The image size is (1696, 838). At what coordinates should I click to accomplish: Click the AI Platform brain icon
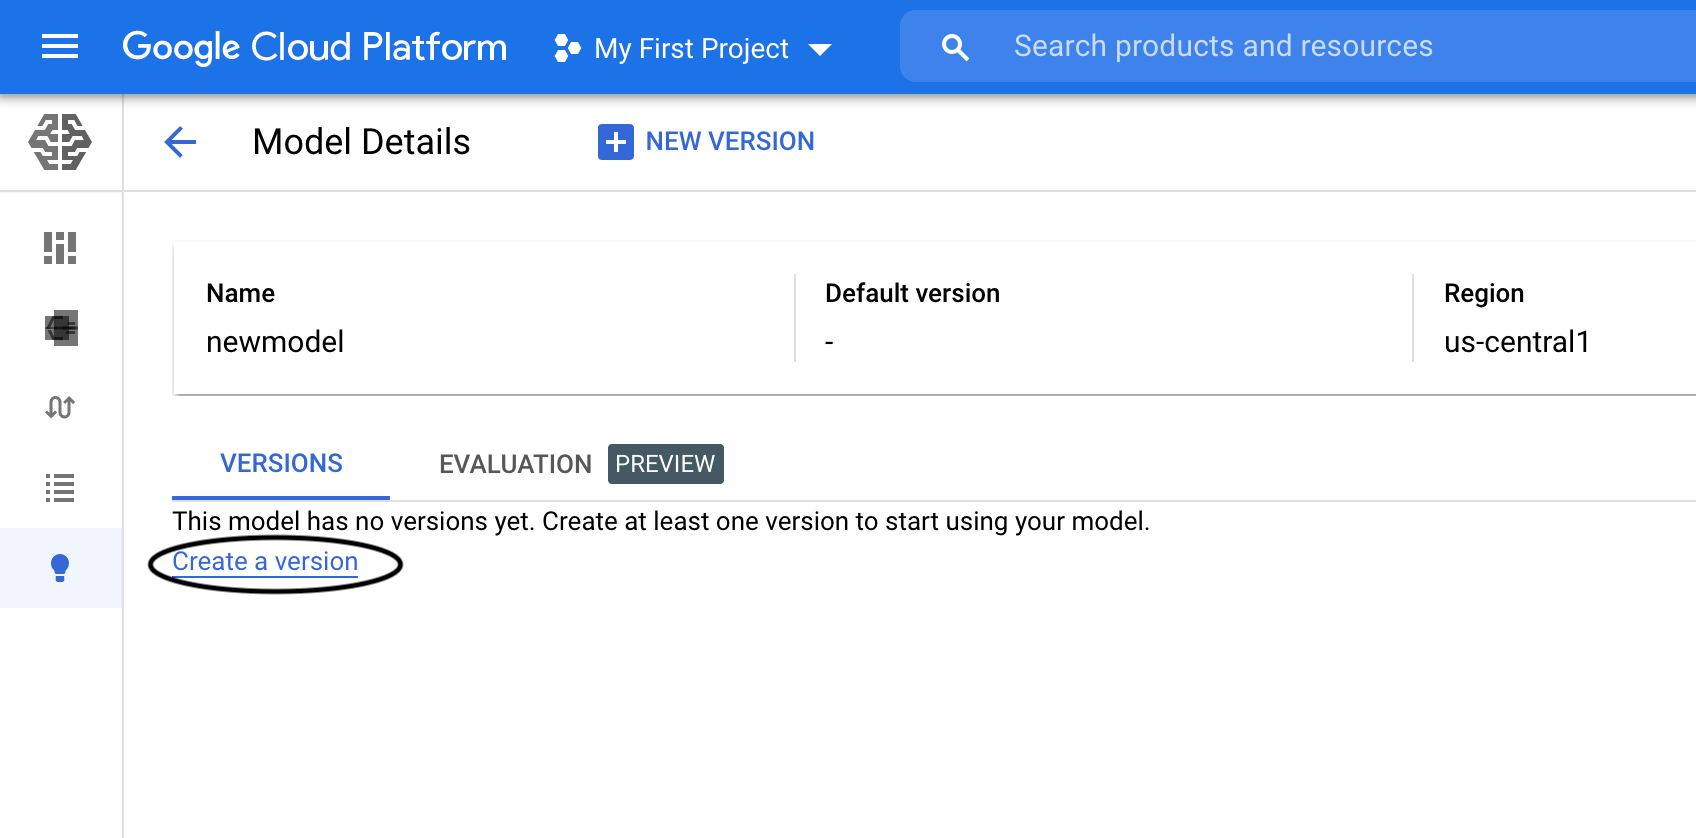[x=60, y=141]
